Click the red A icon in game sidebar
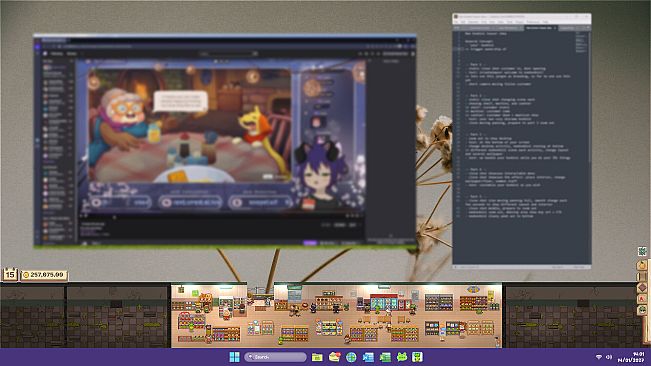 tap(642, 298)
